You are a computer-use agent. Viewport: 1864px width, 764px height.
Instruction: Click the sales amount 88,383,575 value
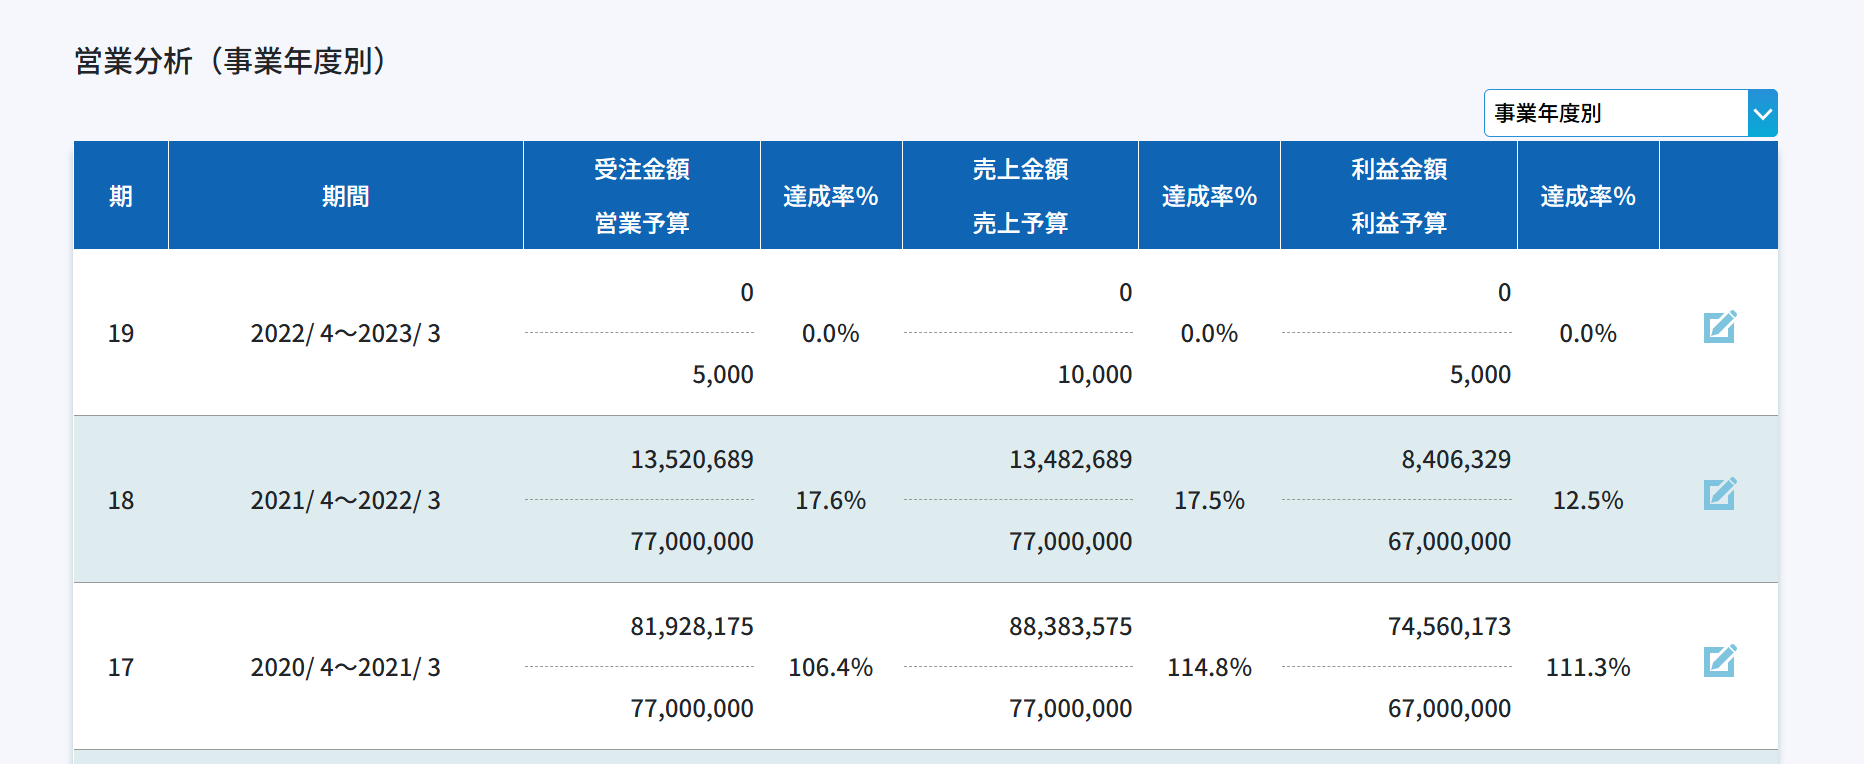coord(1070,627)
